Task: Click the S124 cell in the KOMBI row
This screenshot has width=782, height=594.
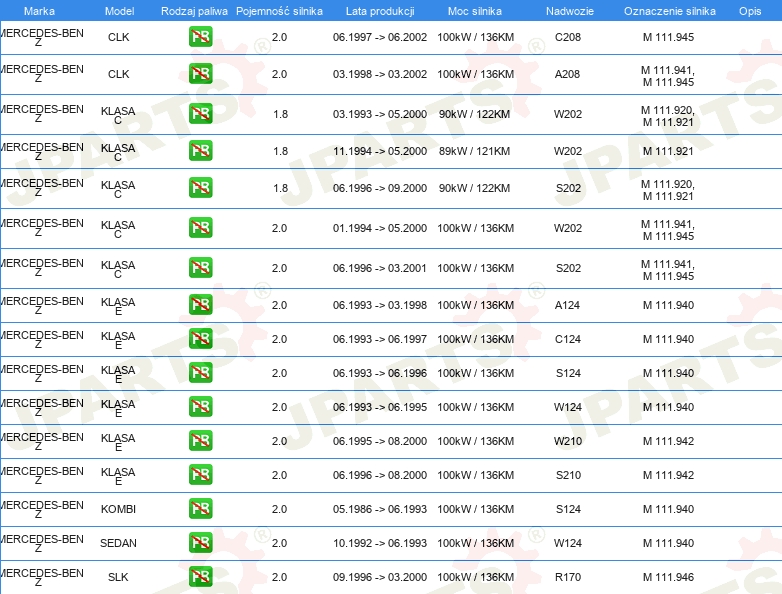Action: [x=568, y=509]
